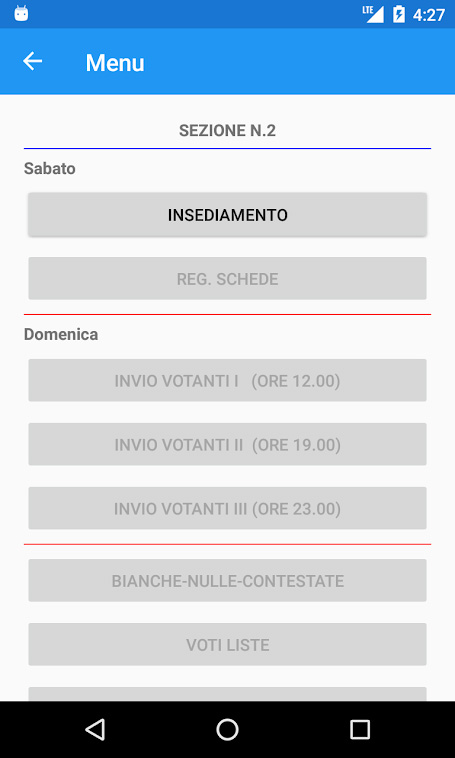Tap the SEZIONE N.2 heading
This screenshot has height=758, width=455.
click(x=227, y=131)
